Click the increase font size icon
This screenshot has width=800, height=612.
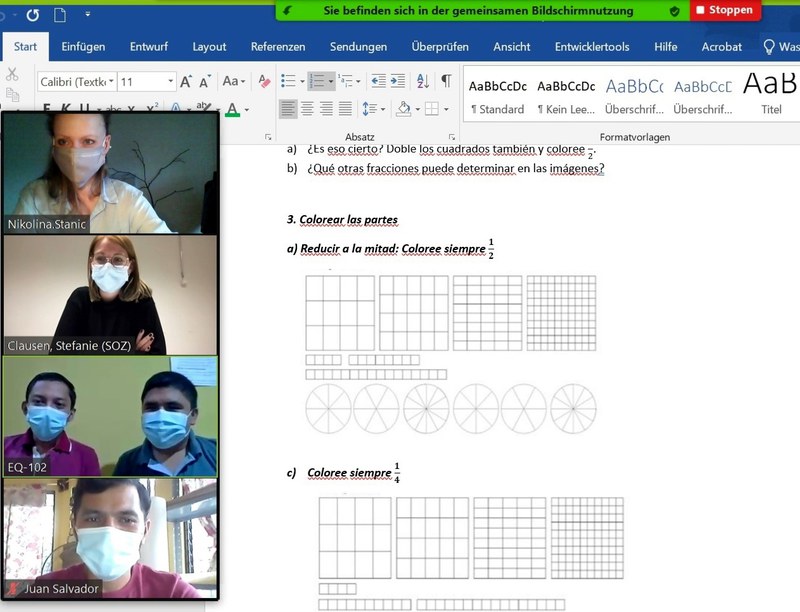click(187, 82)
